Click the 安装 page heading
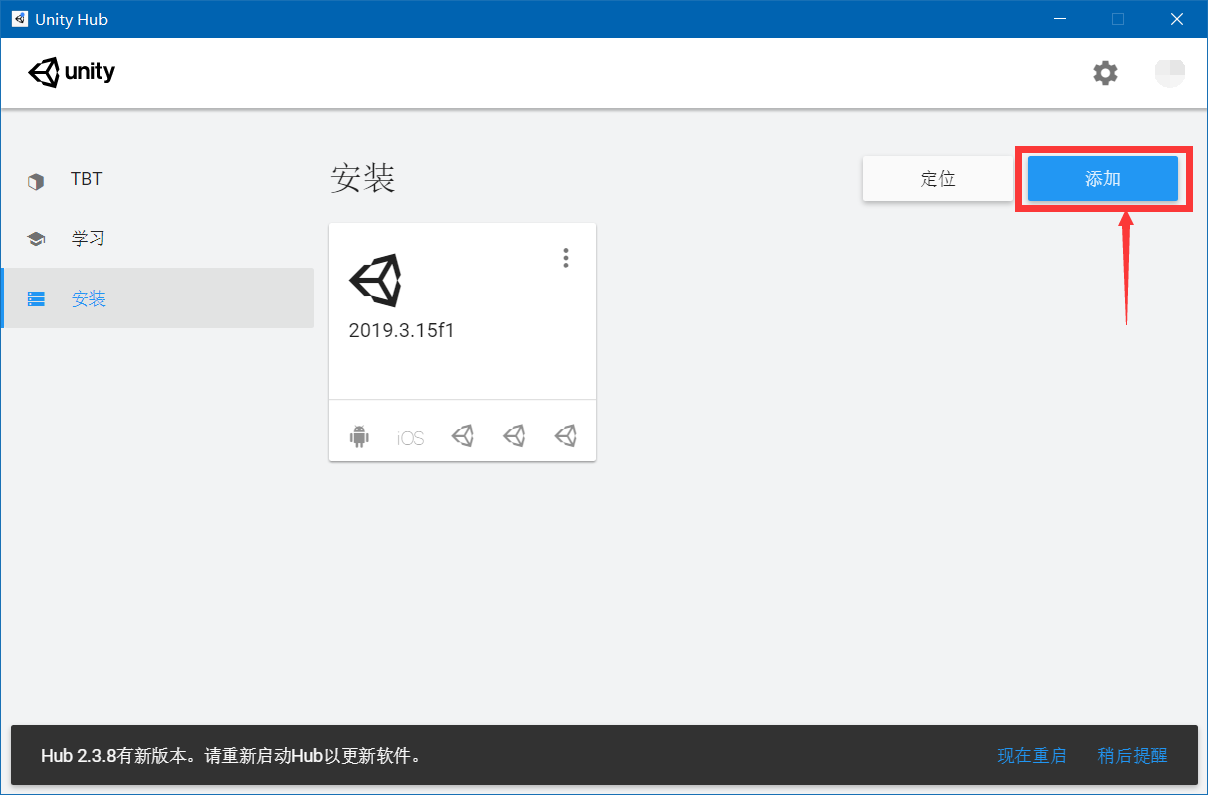The image size is (1208, 795). point(363,179)
